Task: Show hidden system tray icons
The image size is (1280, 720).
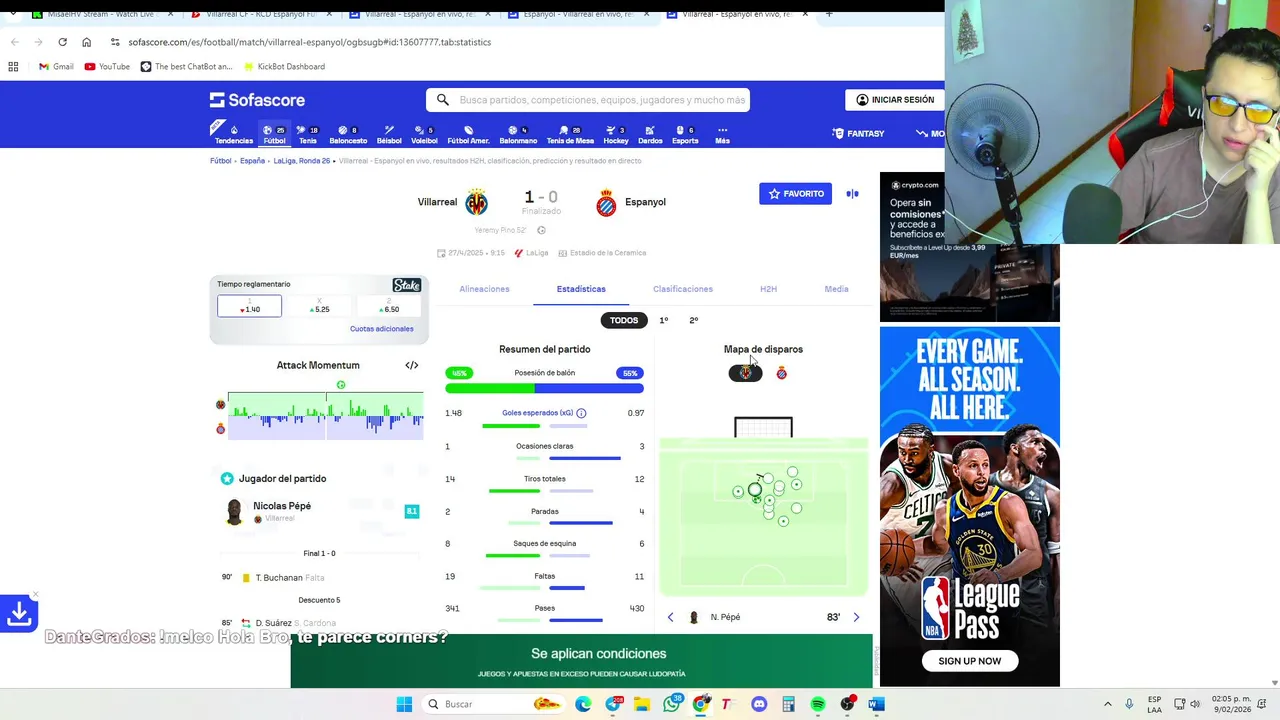Action: pos(1107,704)
